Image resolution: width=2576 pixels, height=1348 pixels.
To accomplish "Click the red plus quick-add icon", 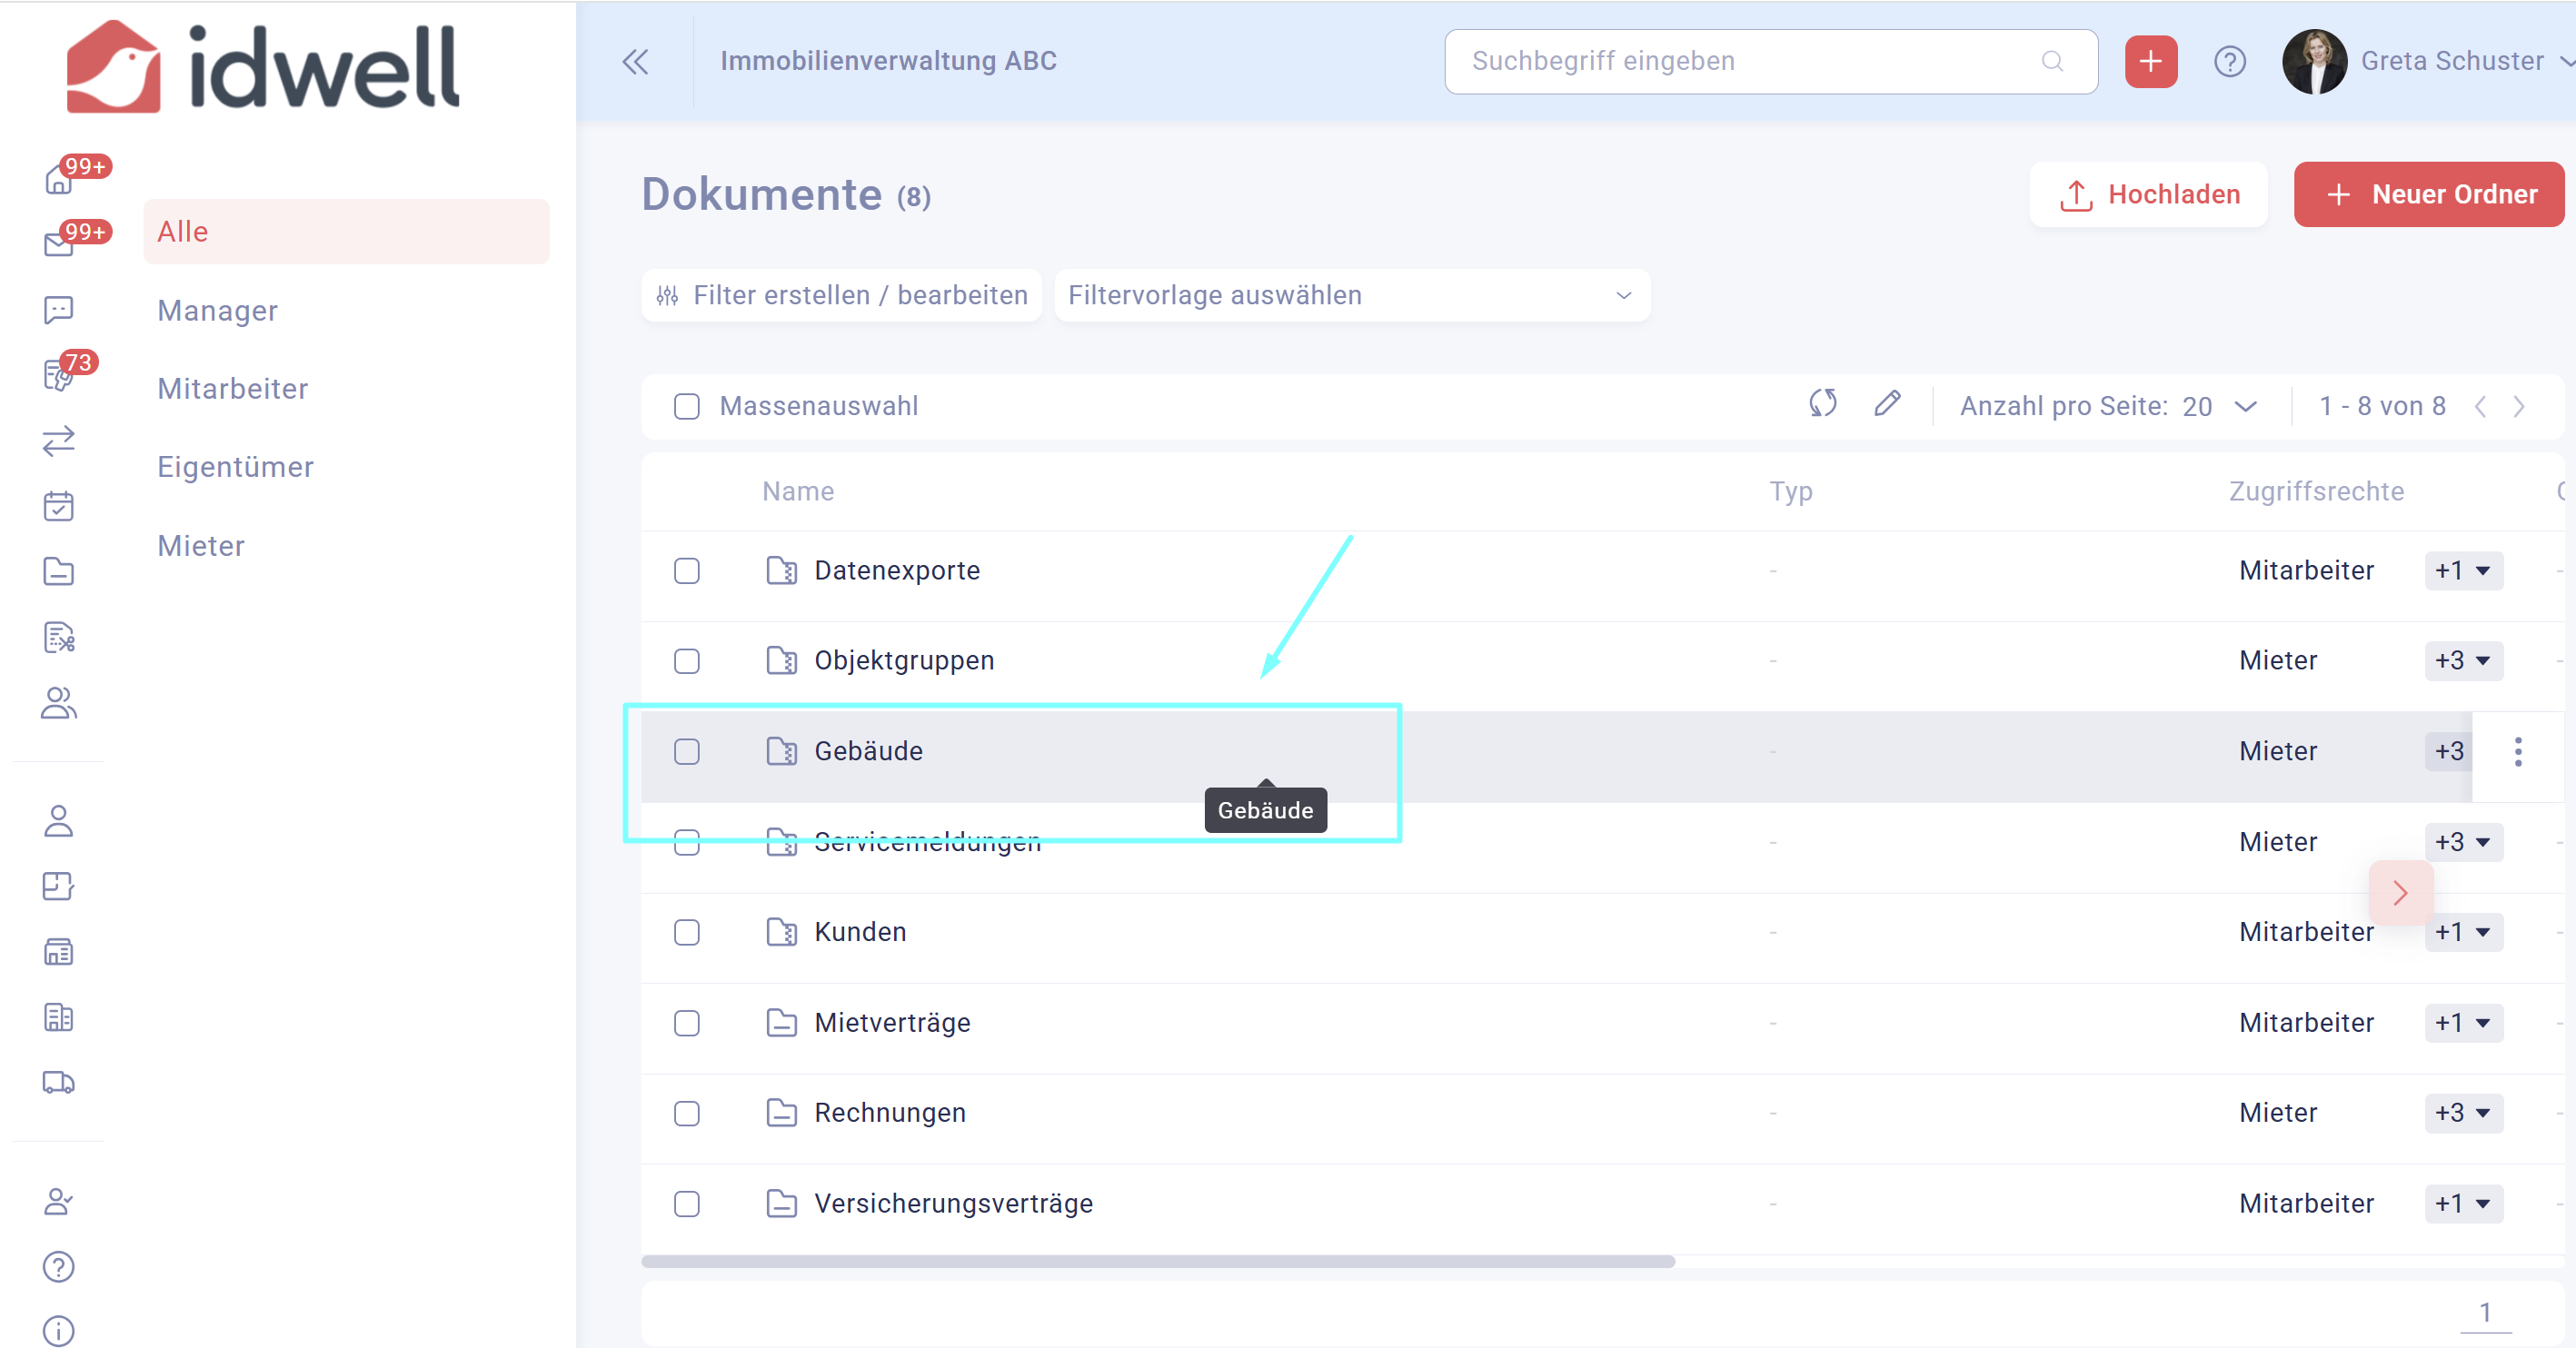I will [x=2150, y=62].
